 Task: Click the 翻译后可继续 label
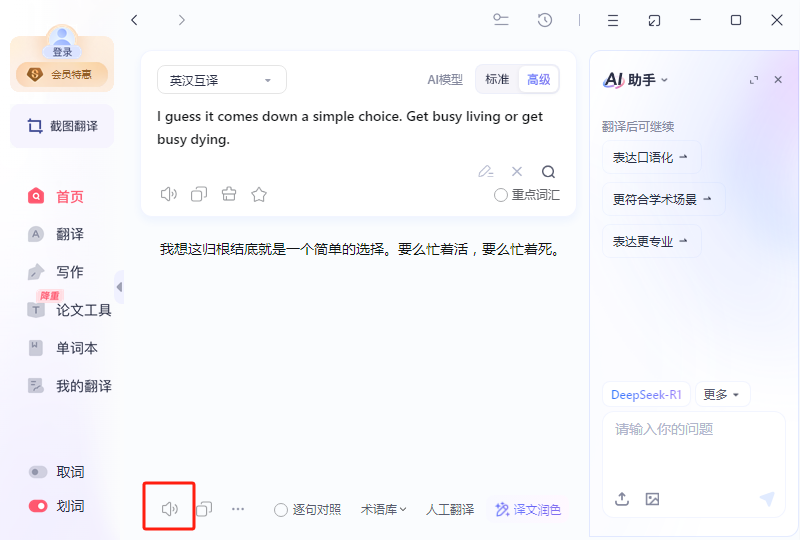click(638, 127)
